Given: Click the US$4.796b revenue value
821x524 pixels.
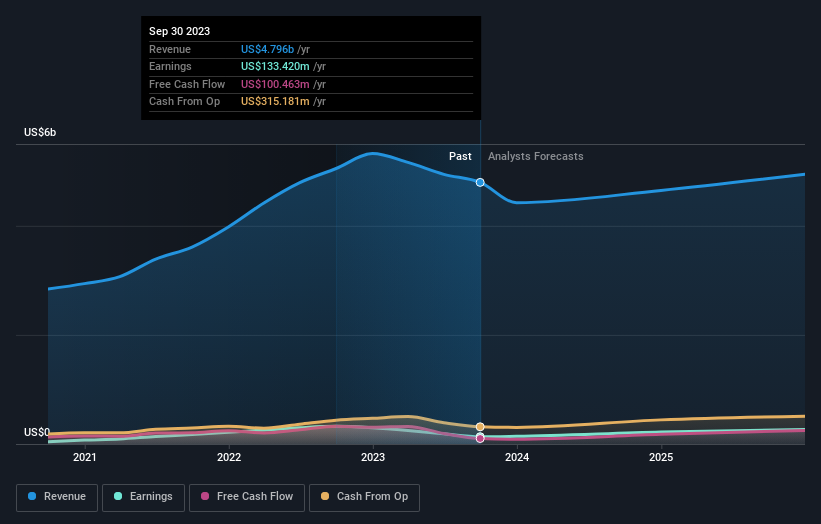Looking at the screenshot, I should pos(267,49).
